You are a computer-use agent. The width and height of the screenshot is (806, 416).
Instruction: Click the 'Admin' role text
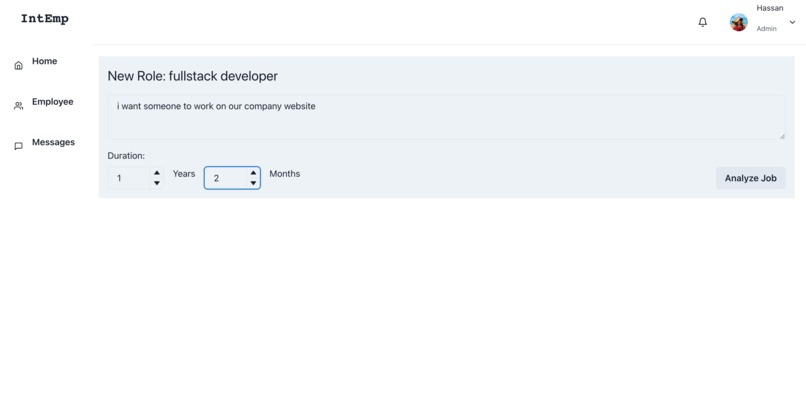[766, 29]
